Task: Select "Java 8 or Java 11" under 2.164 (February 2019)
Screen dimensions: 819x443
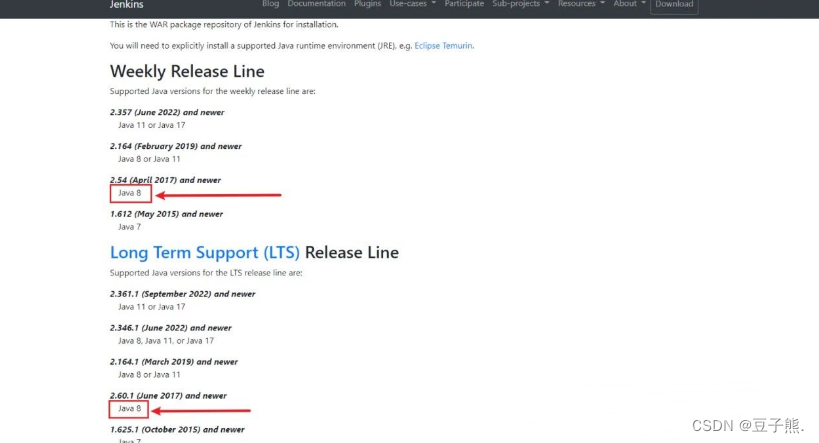Action: tap(149, 159)
